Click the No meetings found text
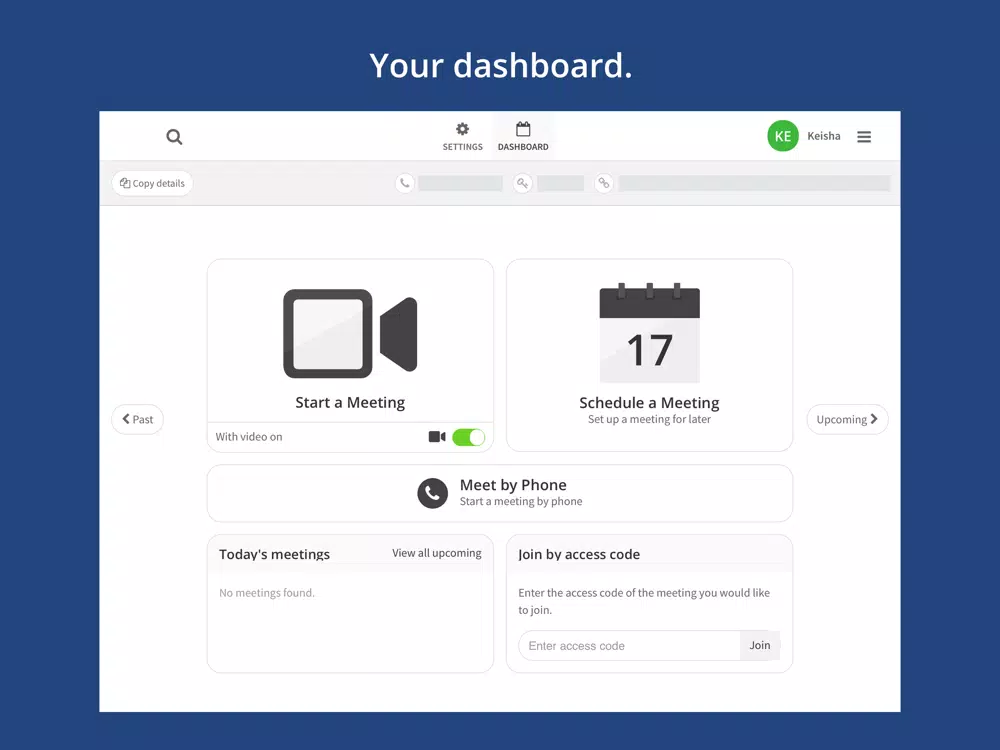The height and width of the screenshot is (750, 1000). 267,592
